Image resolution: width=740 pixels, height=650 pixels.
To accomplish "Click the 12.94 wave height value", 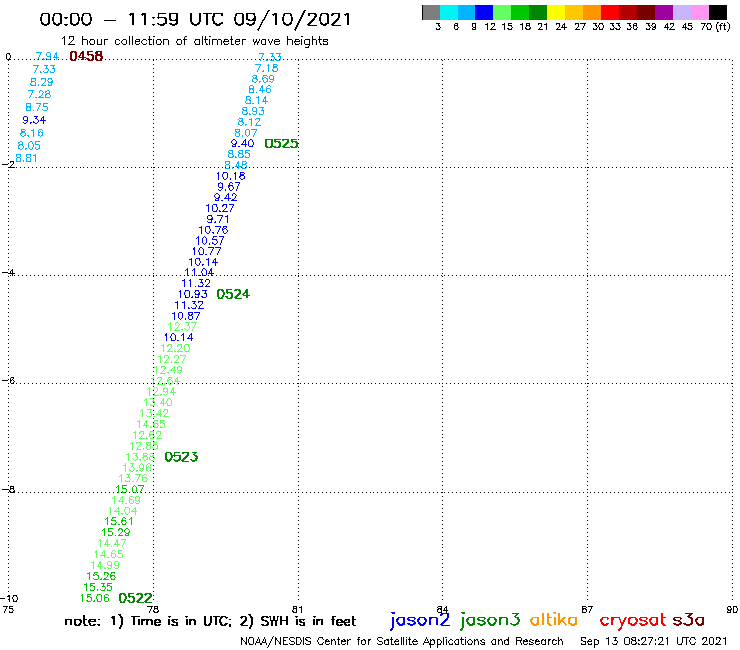I will pos(161,391).
